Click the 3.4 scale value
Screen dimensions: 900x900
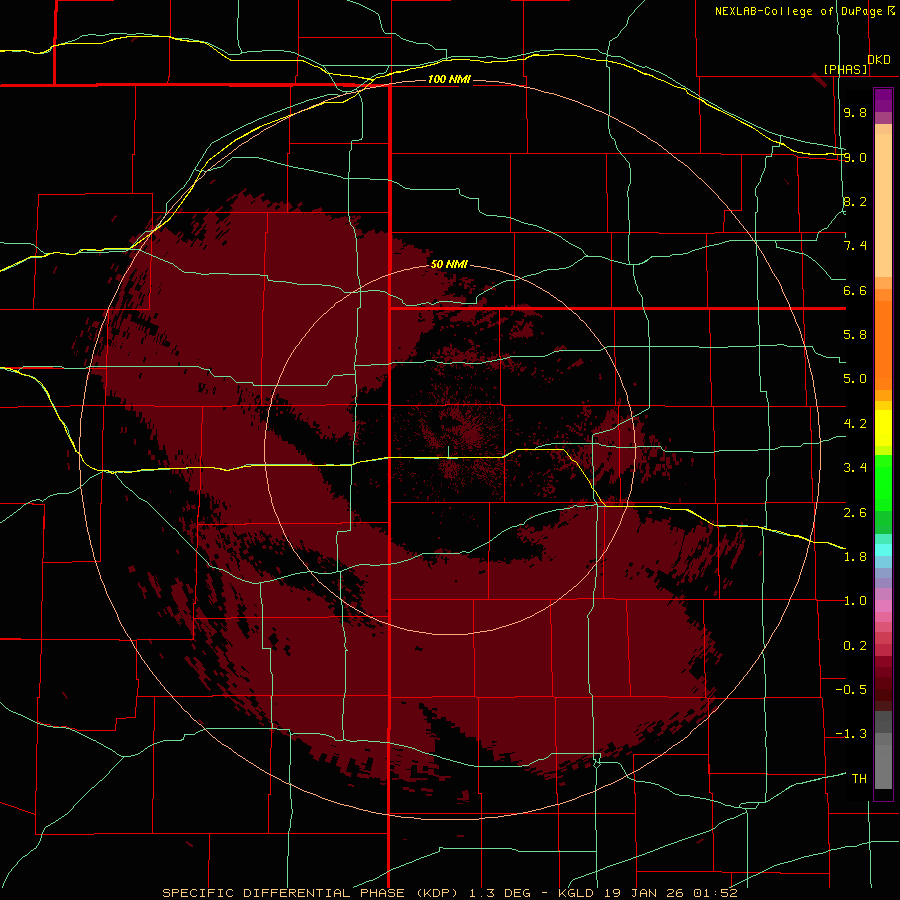tap(855, 468)
